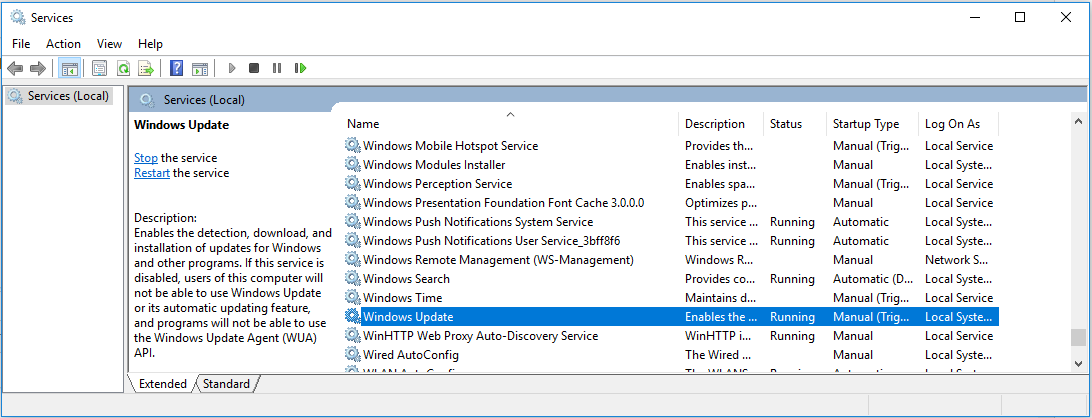Click the Services (Local) pane header

point(204,100)
